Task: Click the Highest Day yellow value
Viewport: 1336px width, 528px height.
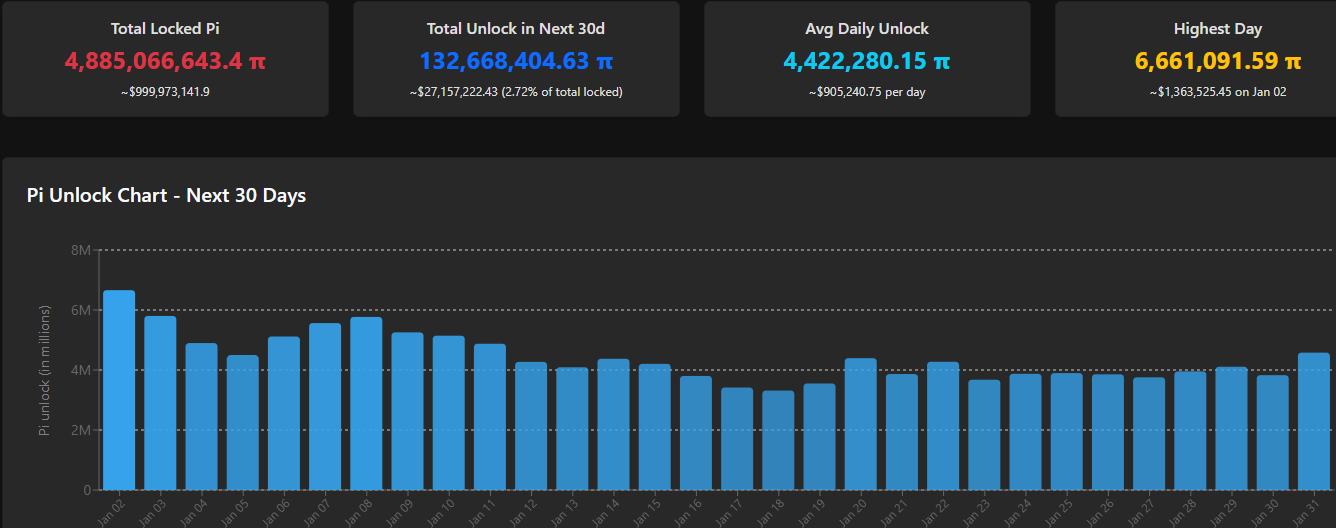Action: click(1217, 61)
